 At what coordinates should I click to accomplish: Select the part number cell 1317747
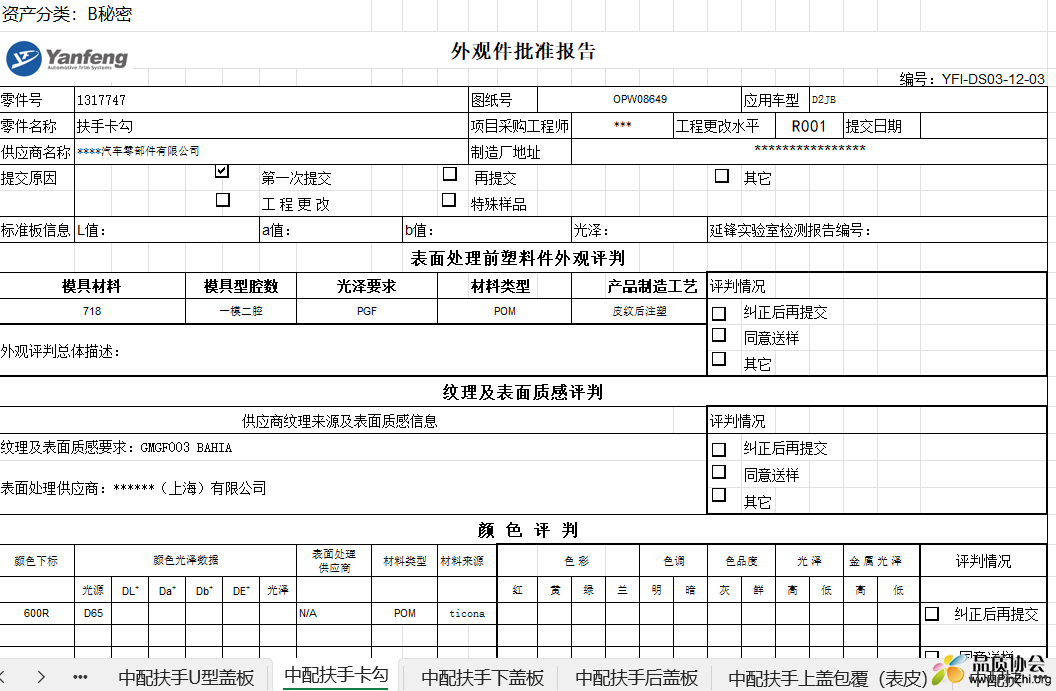pos(271,100)
